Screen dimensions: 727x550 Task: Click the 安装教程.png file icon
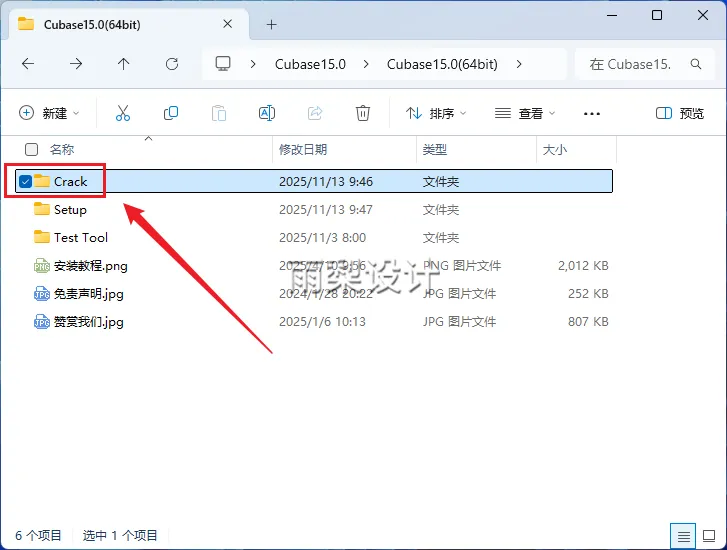click(x=42, y=266)
